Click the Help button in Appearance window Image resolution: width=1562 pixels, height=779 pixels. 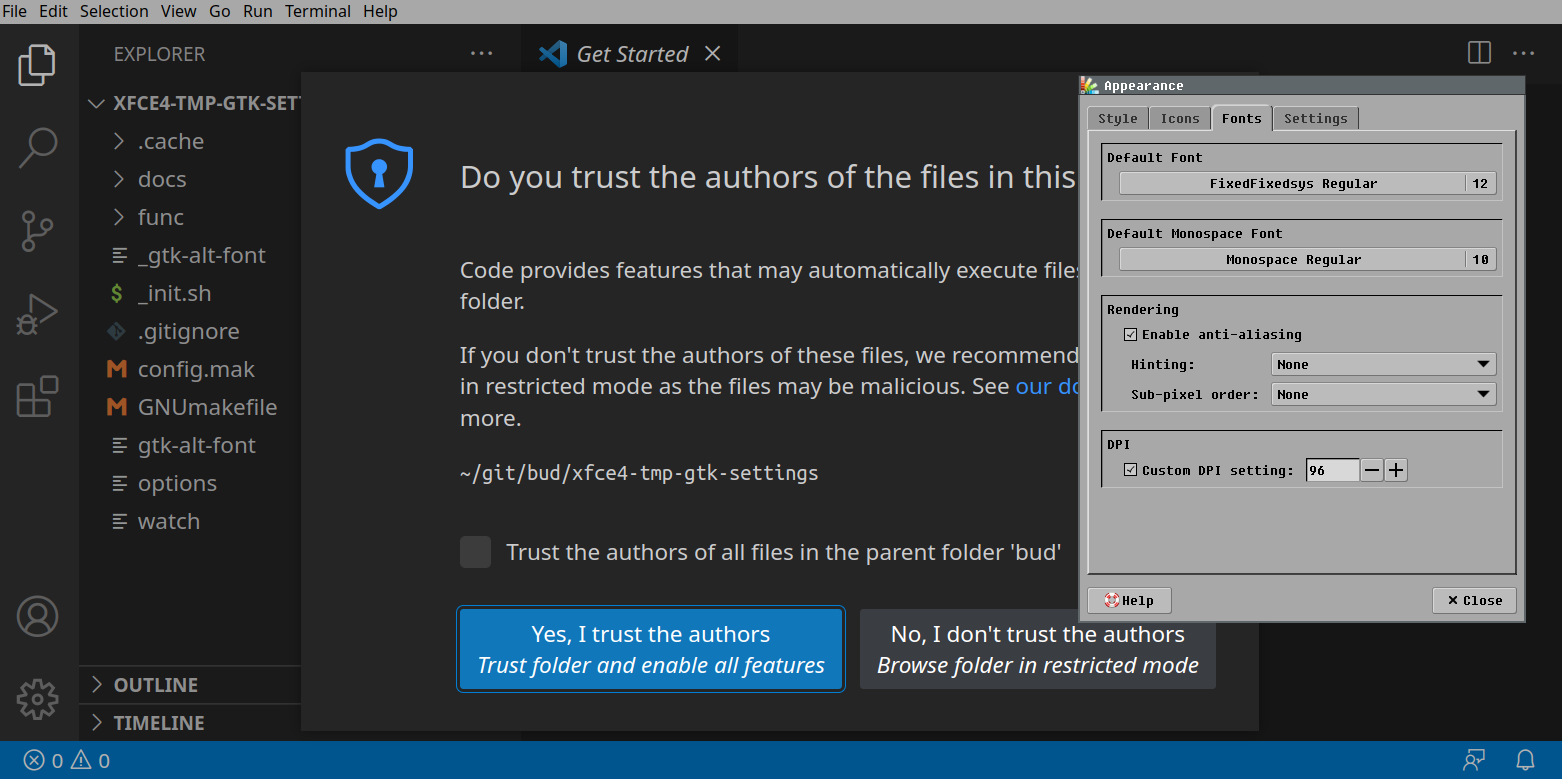1129,601
